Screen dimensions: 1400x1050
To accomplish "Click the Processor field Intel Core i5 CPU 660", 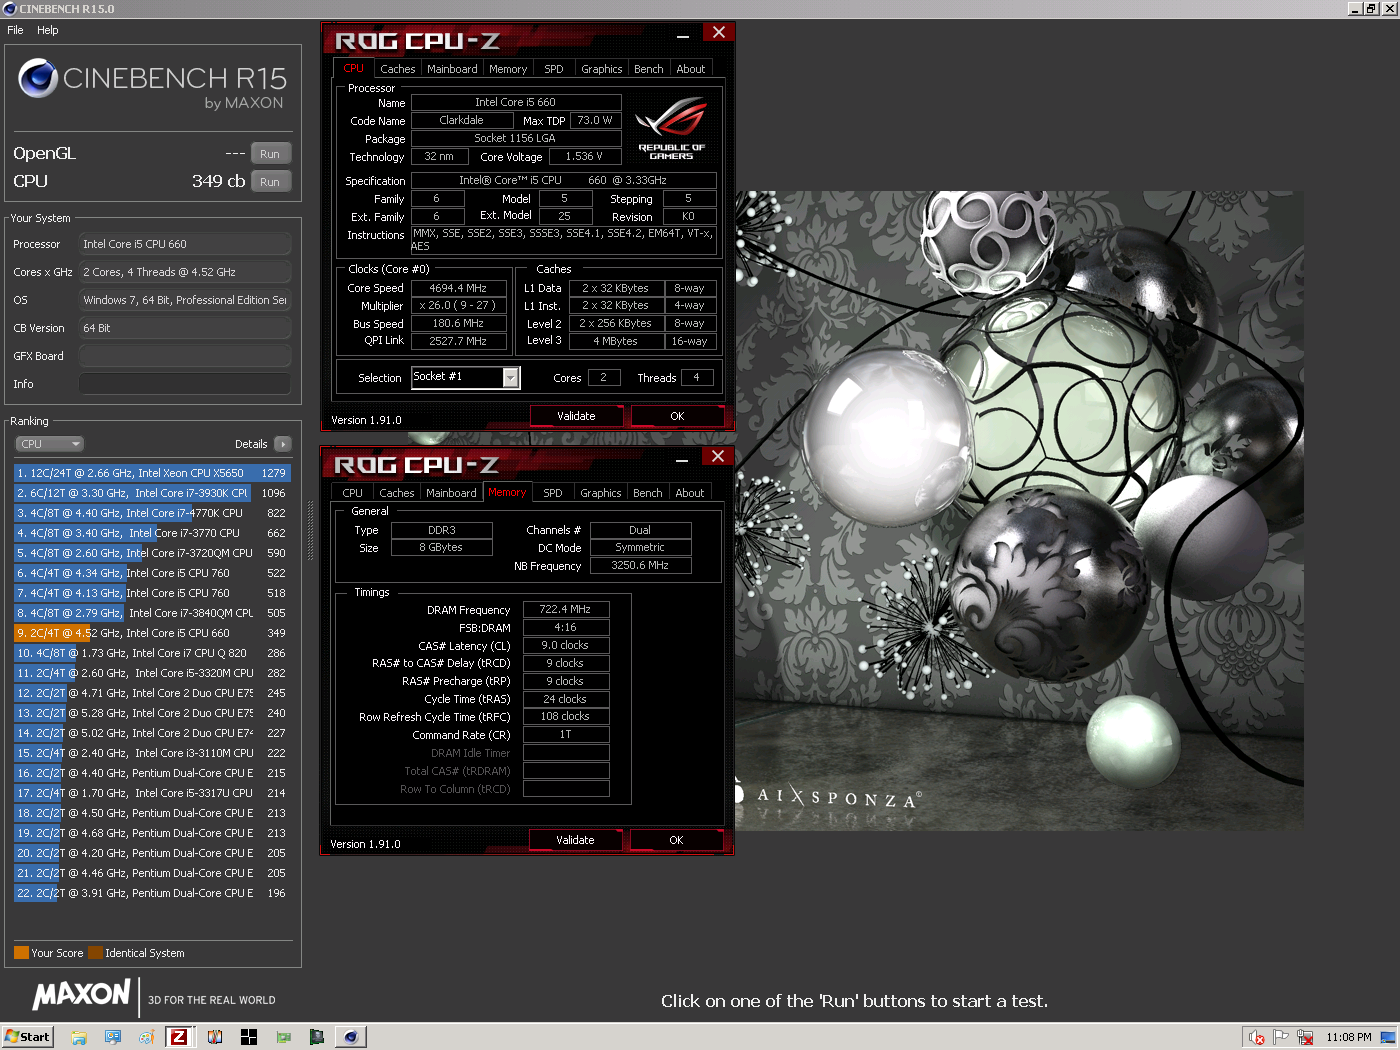I will (185, 244).
